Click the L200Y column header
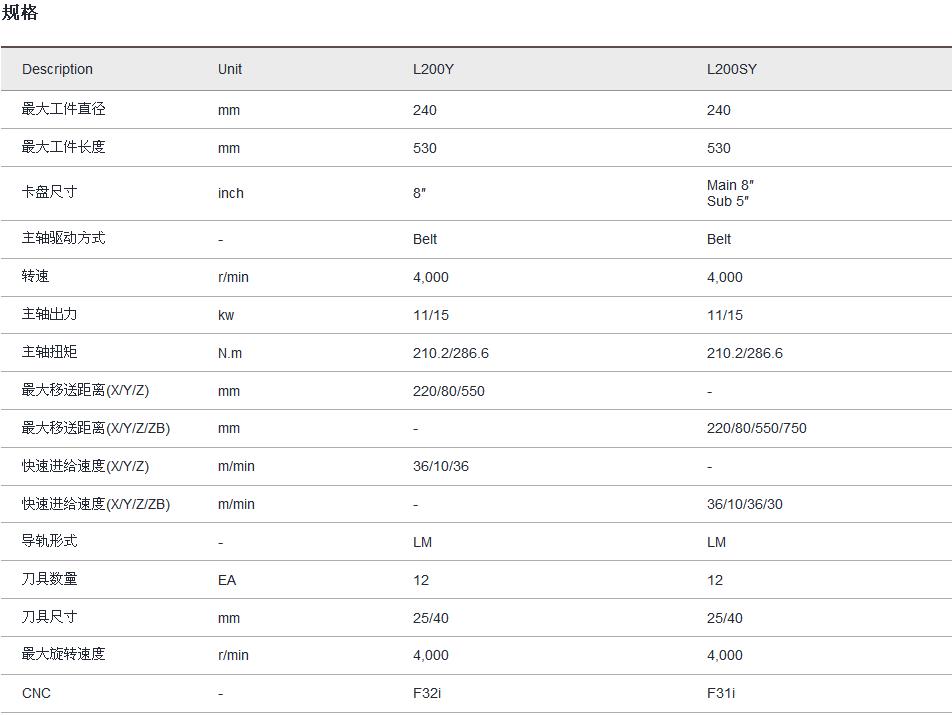 [434, 69]
